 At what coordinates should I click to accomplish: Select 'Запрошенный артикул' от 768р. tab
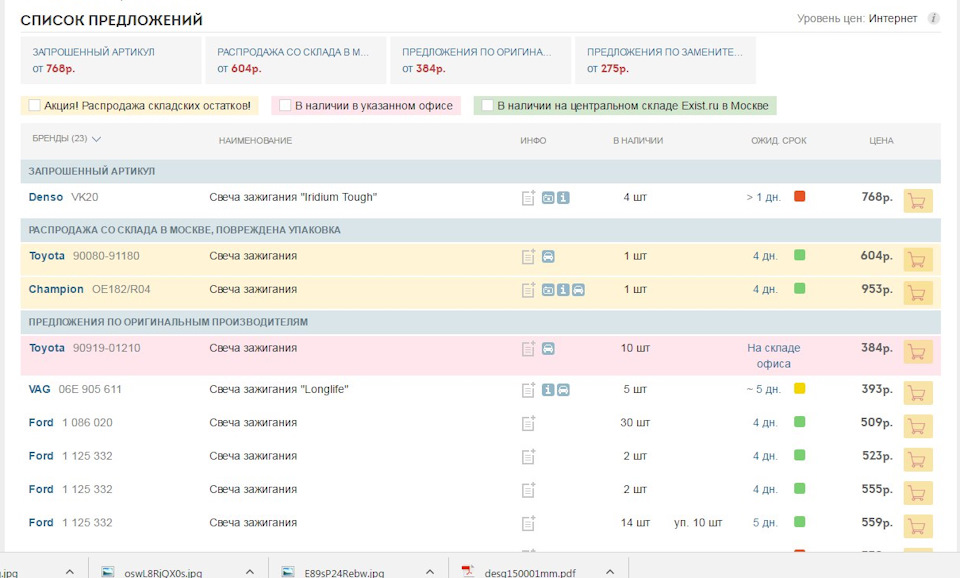coord(111,60)
